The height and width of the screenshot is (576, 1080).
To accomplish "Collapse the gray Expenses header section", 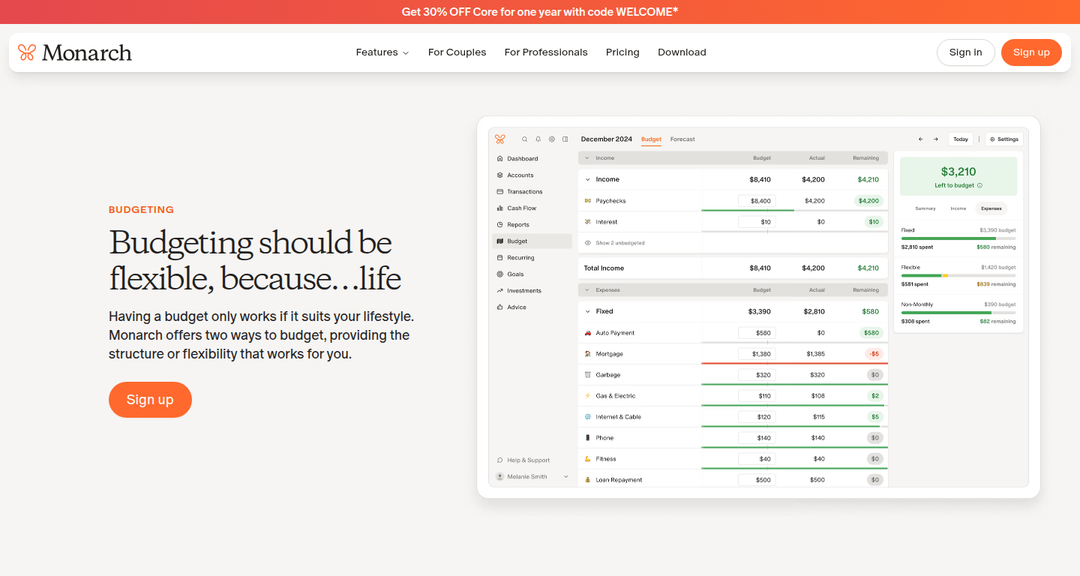I will 587,290.
